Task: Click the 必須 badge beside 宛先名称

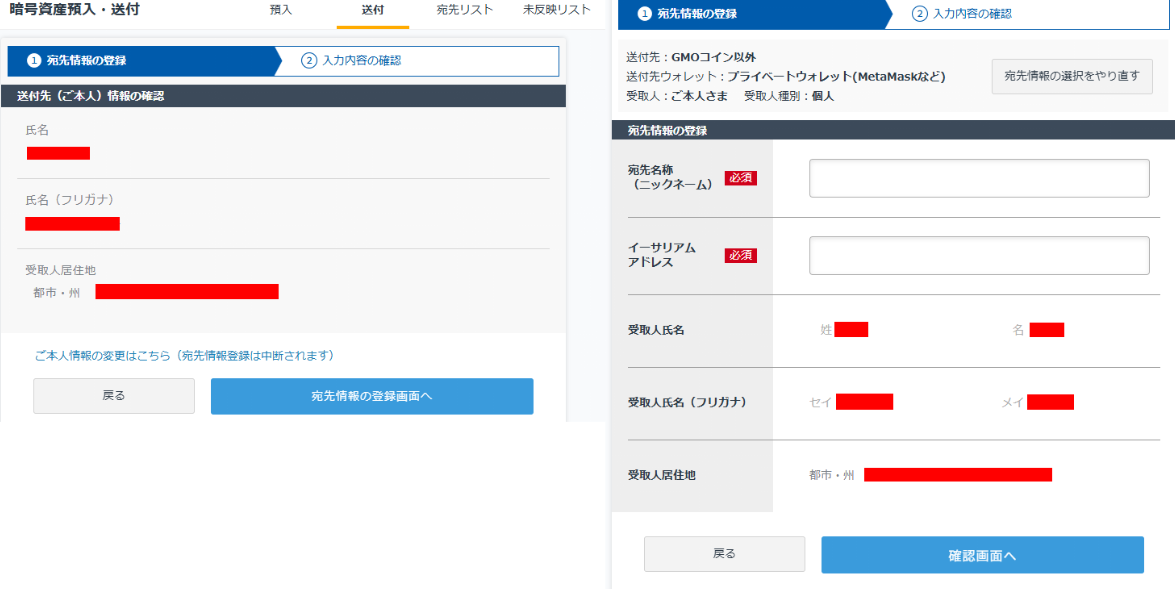Action: pyautogui.click(x=740, y=178)
